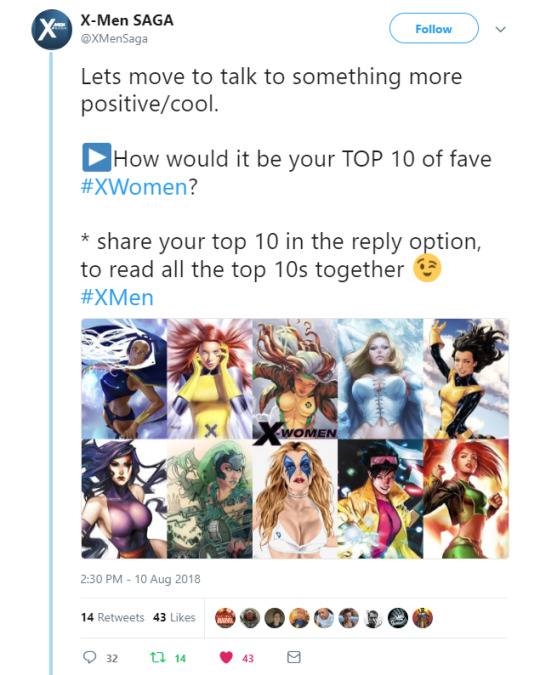The image size is (540, 675).
Task: Click the reply speech bubble icon
Action: tap(89, 657)
